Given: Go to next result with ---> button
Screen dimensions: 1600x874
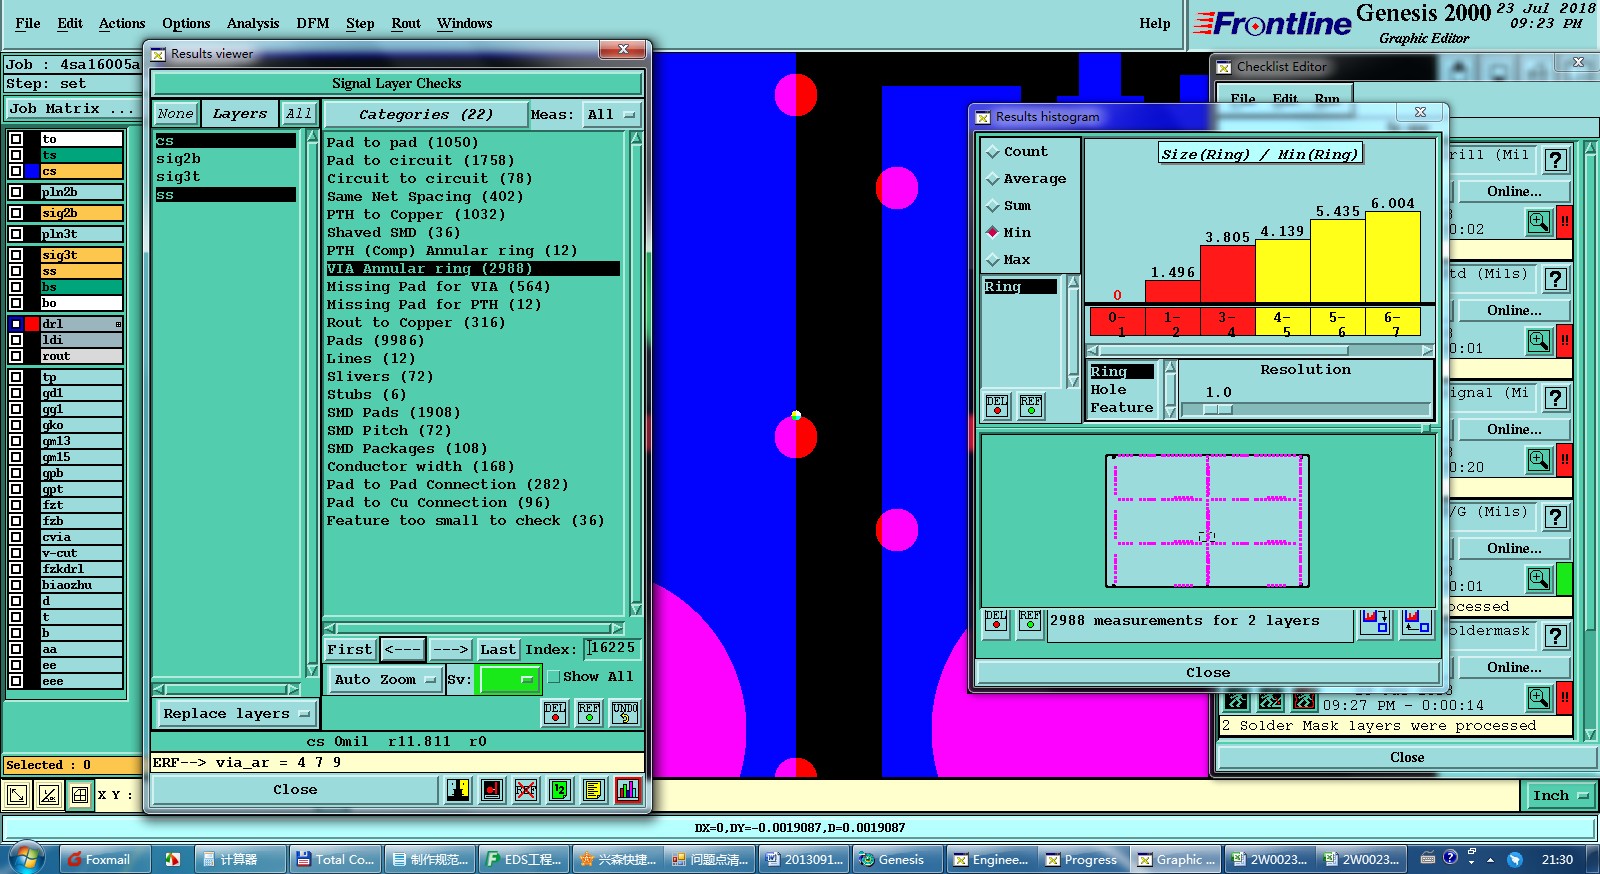Looking at the screenshot, I should pos(450,650).
